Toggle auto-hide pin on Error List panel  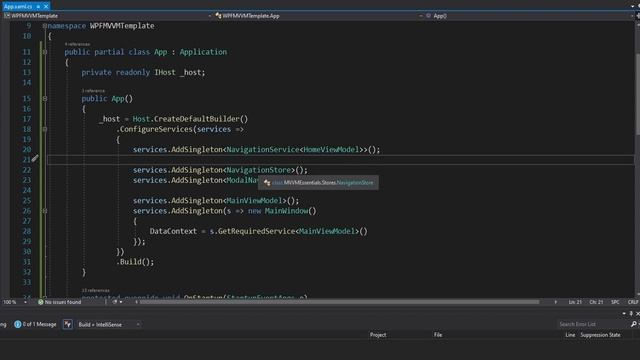pos(631,313)
